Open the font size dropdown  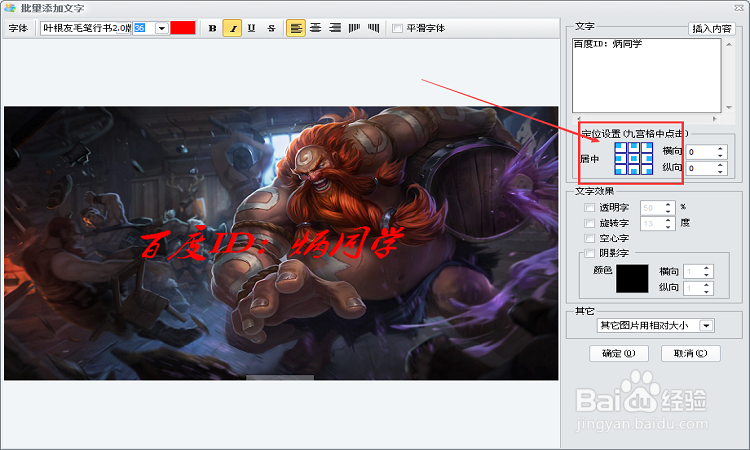click(x=162, y=28)
